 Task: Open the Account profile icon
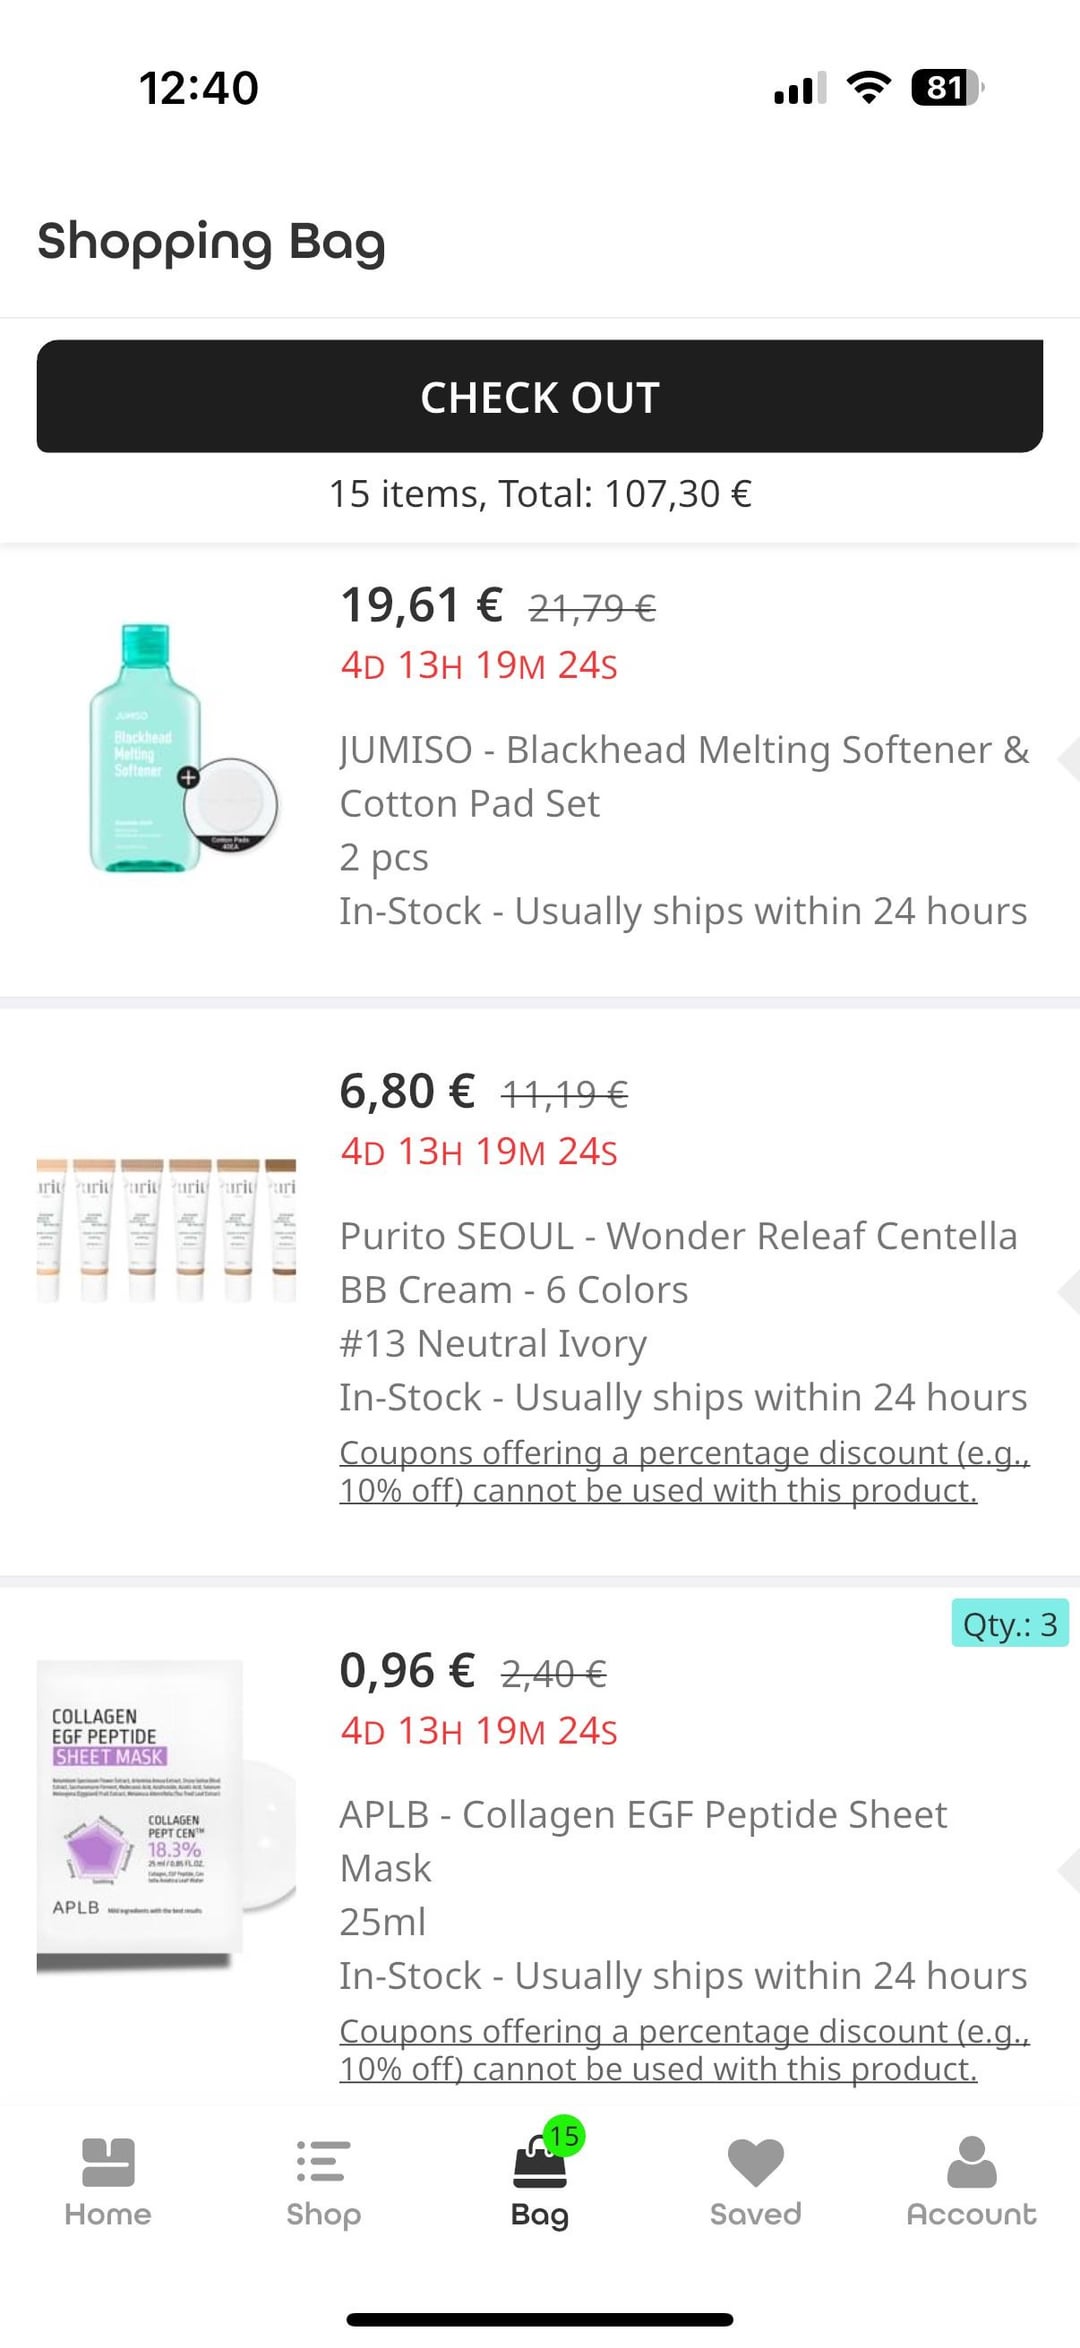(971, 2164)
